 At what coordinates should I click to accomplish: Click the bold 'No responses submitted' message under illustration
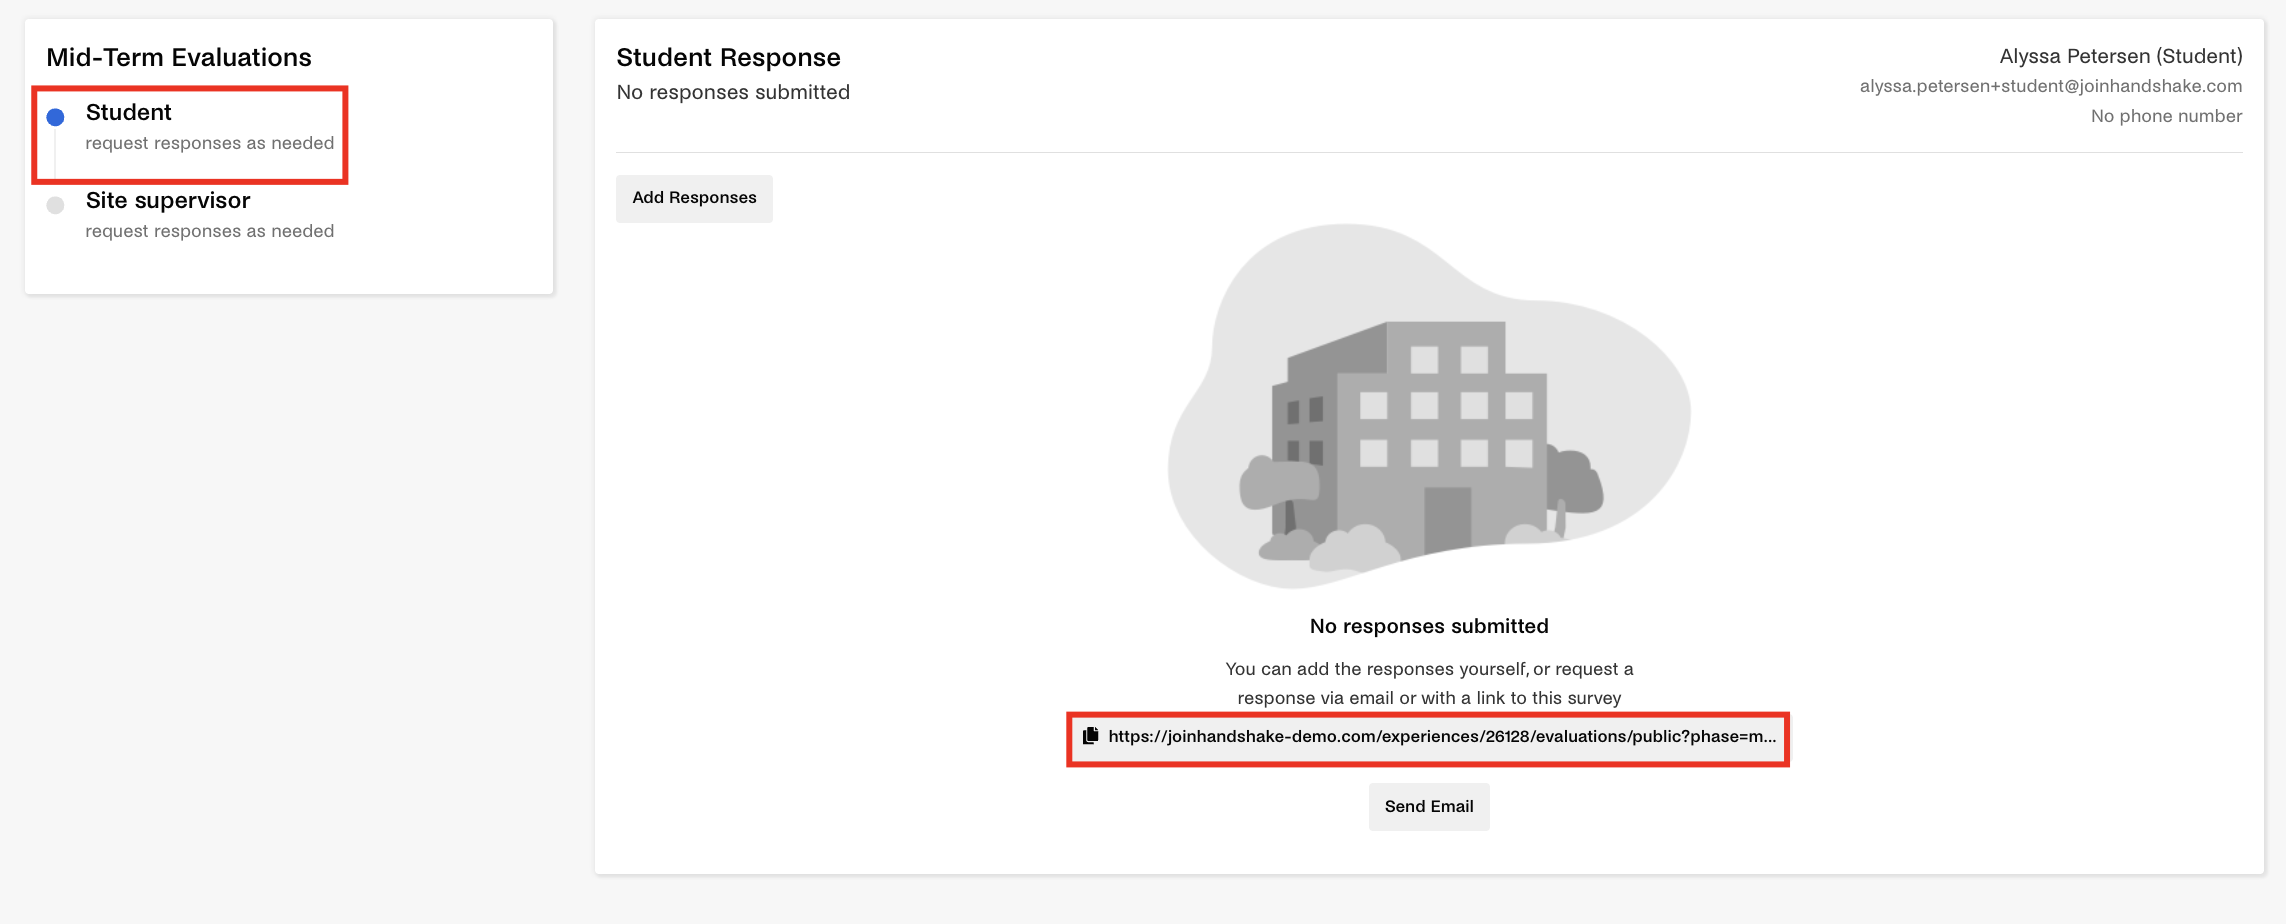1429,626
